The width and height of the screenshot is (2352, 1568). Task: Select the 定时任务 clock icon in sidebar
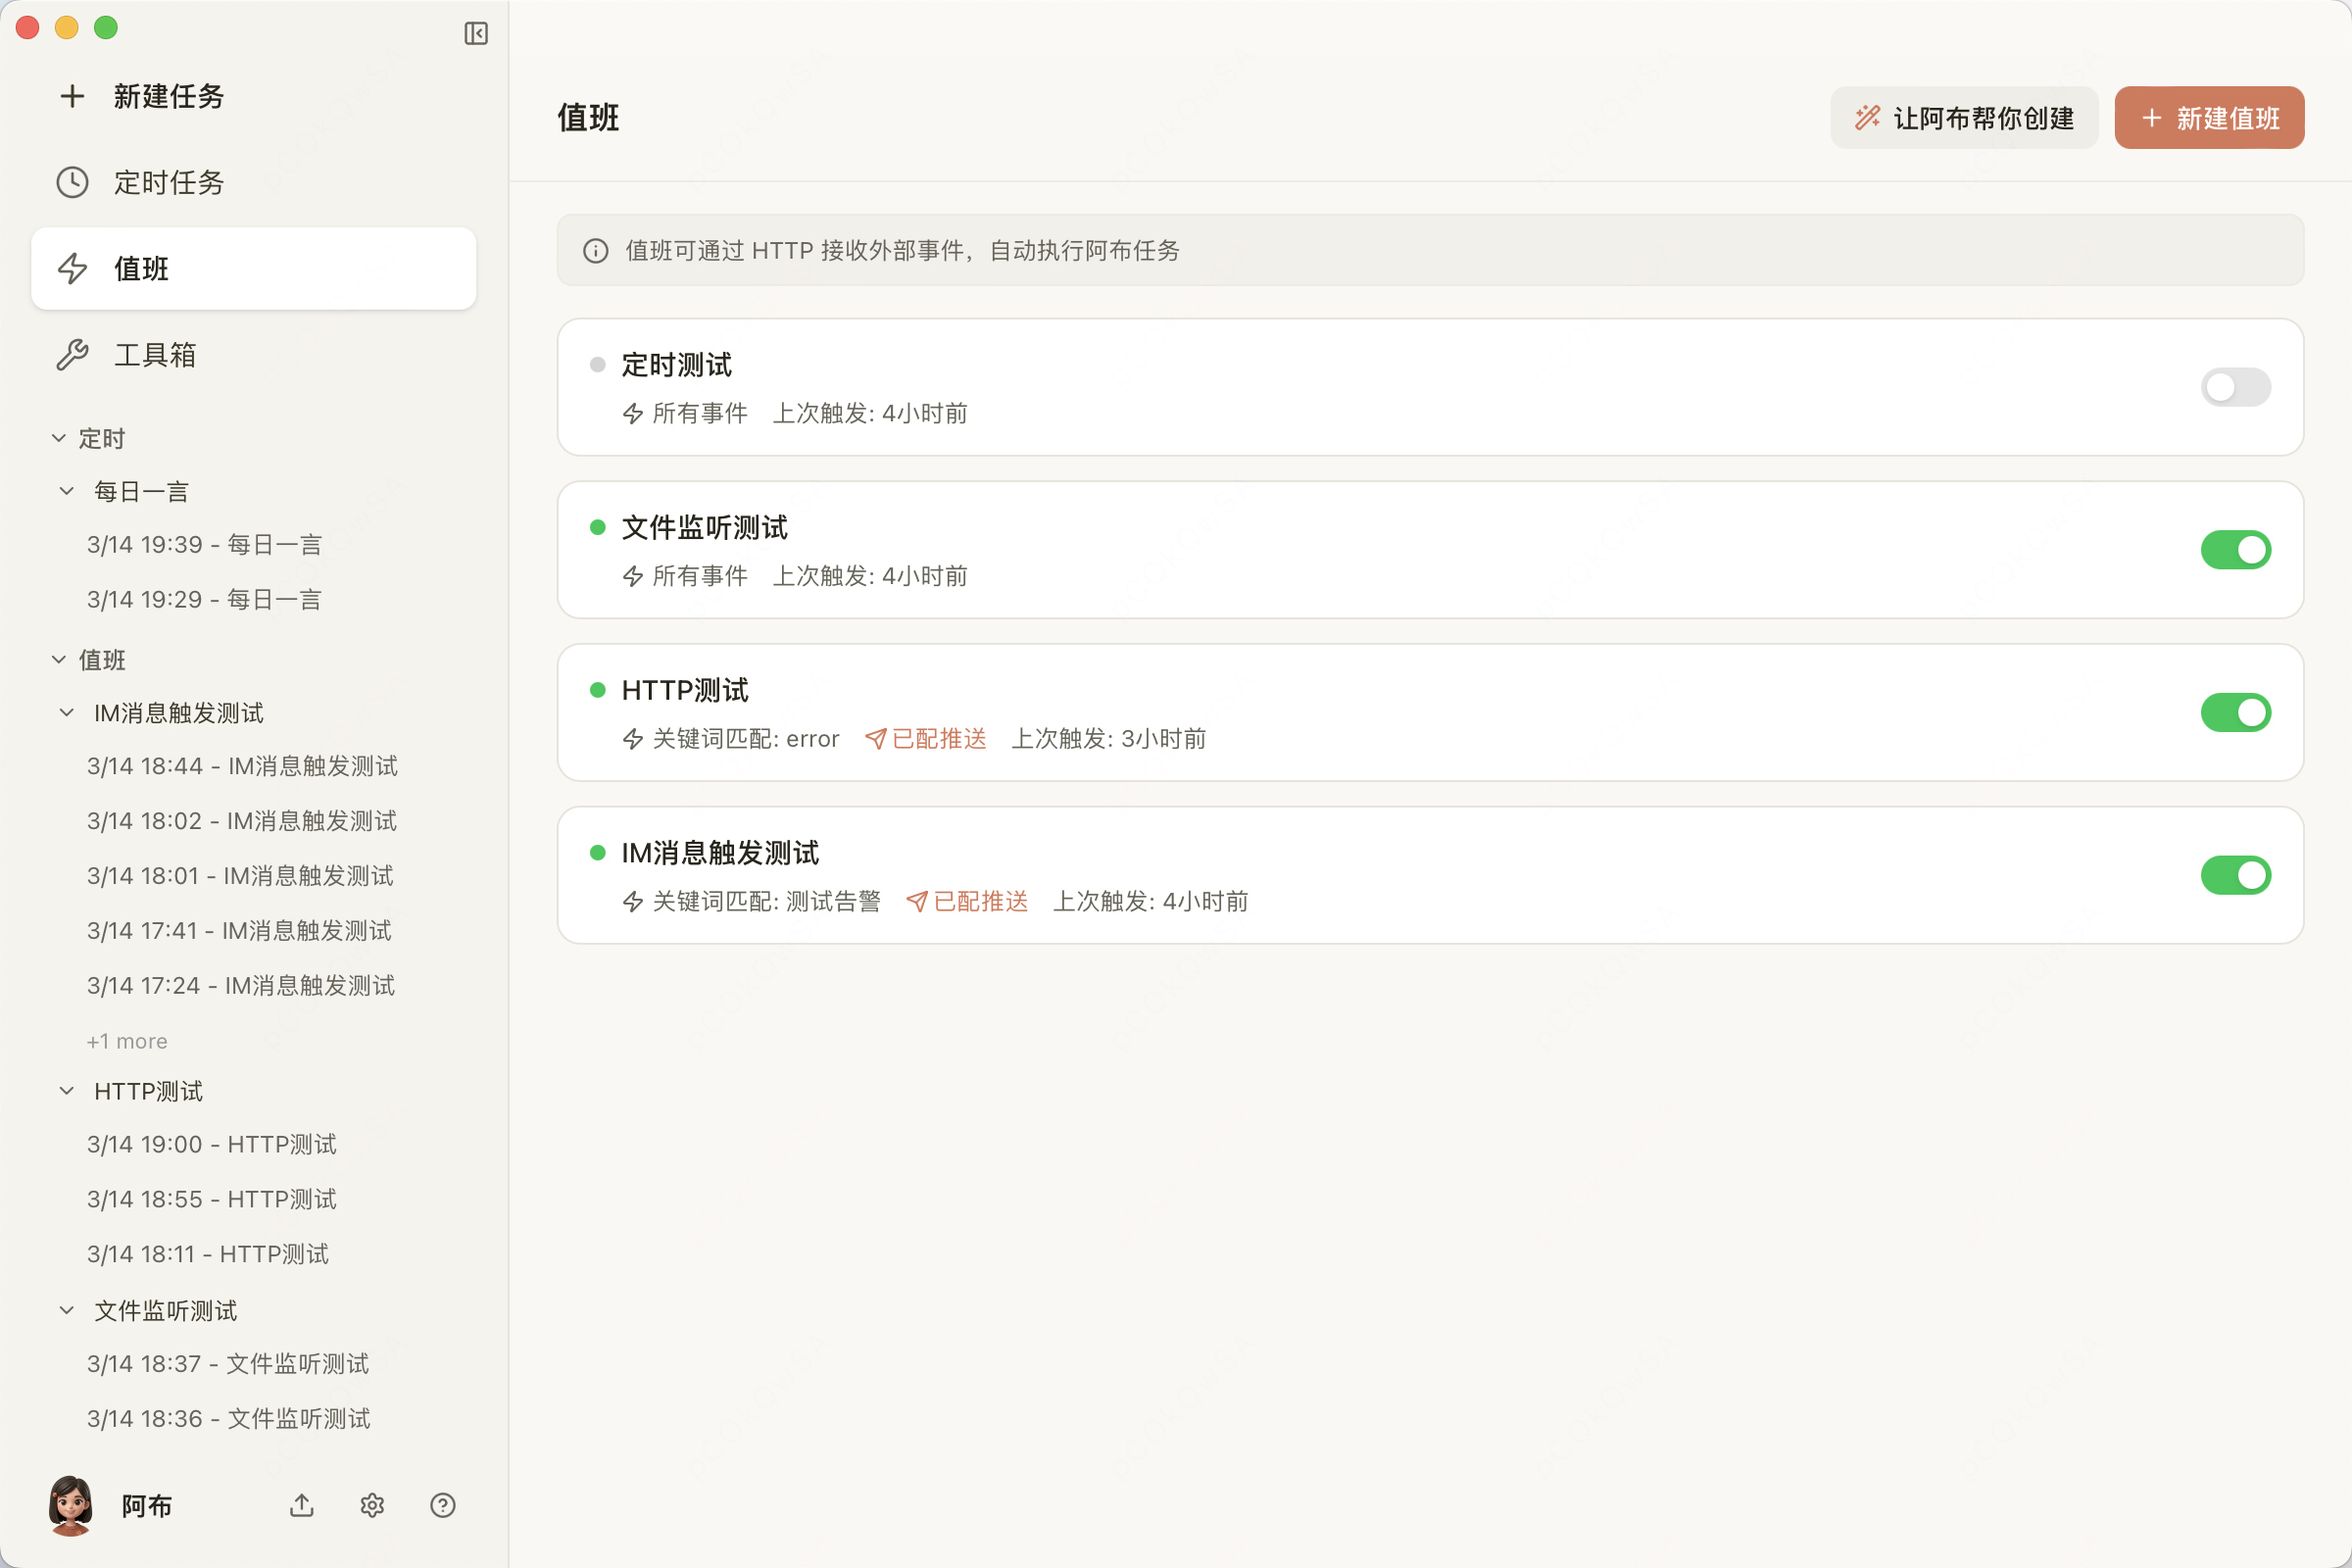click(71, 182)
